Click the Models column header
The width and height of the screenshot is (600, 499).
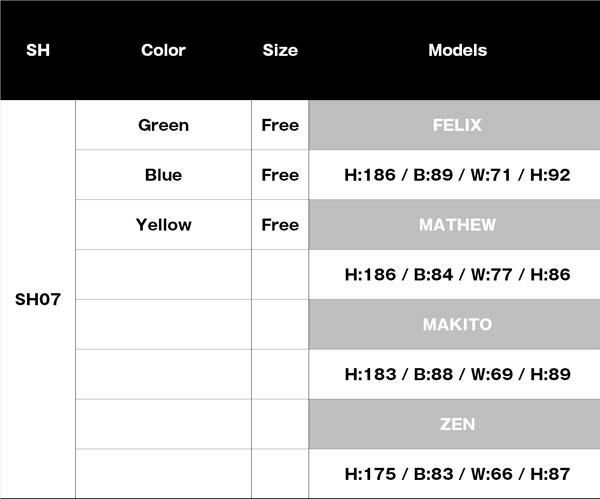pyautogui.click(x=457, y=50)
